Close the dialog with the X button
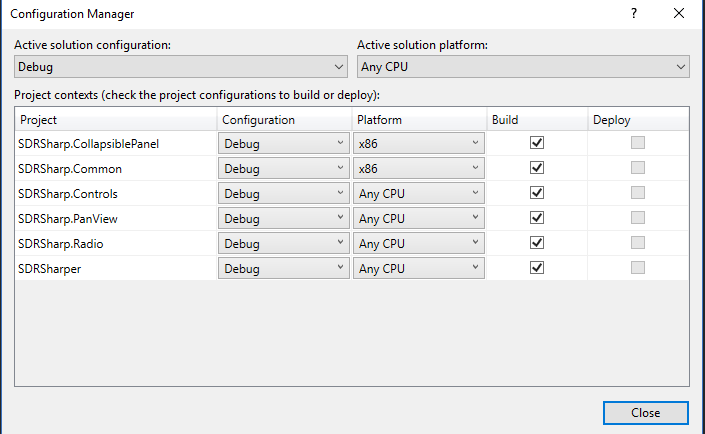The width and height of the screenshot is (705, 434). [679, 14]
